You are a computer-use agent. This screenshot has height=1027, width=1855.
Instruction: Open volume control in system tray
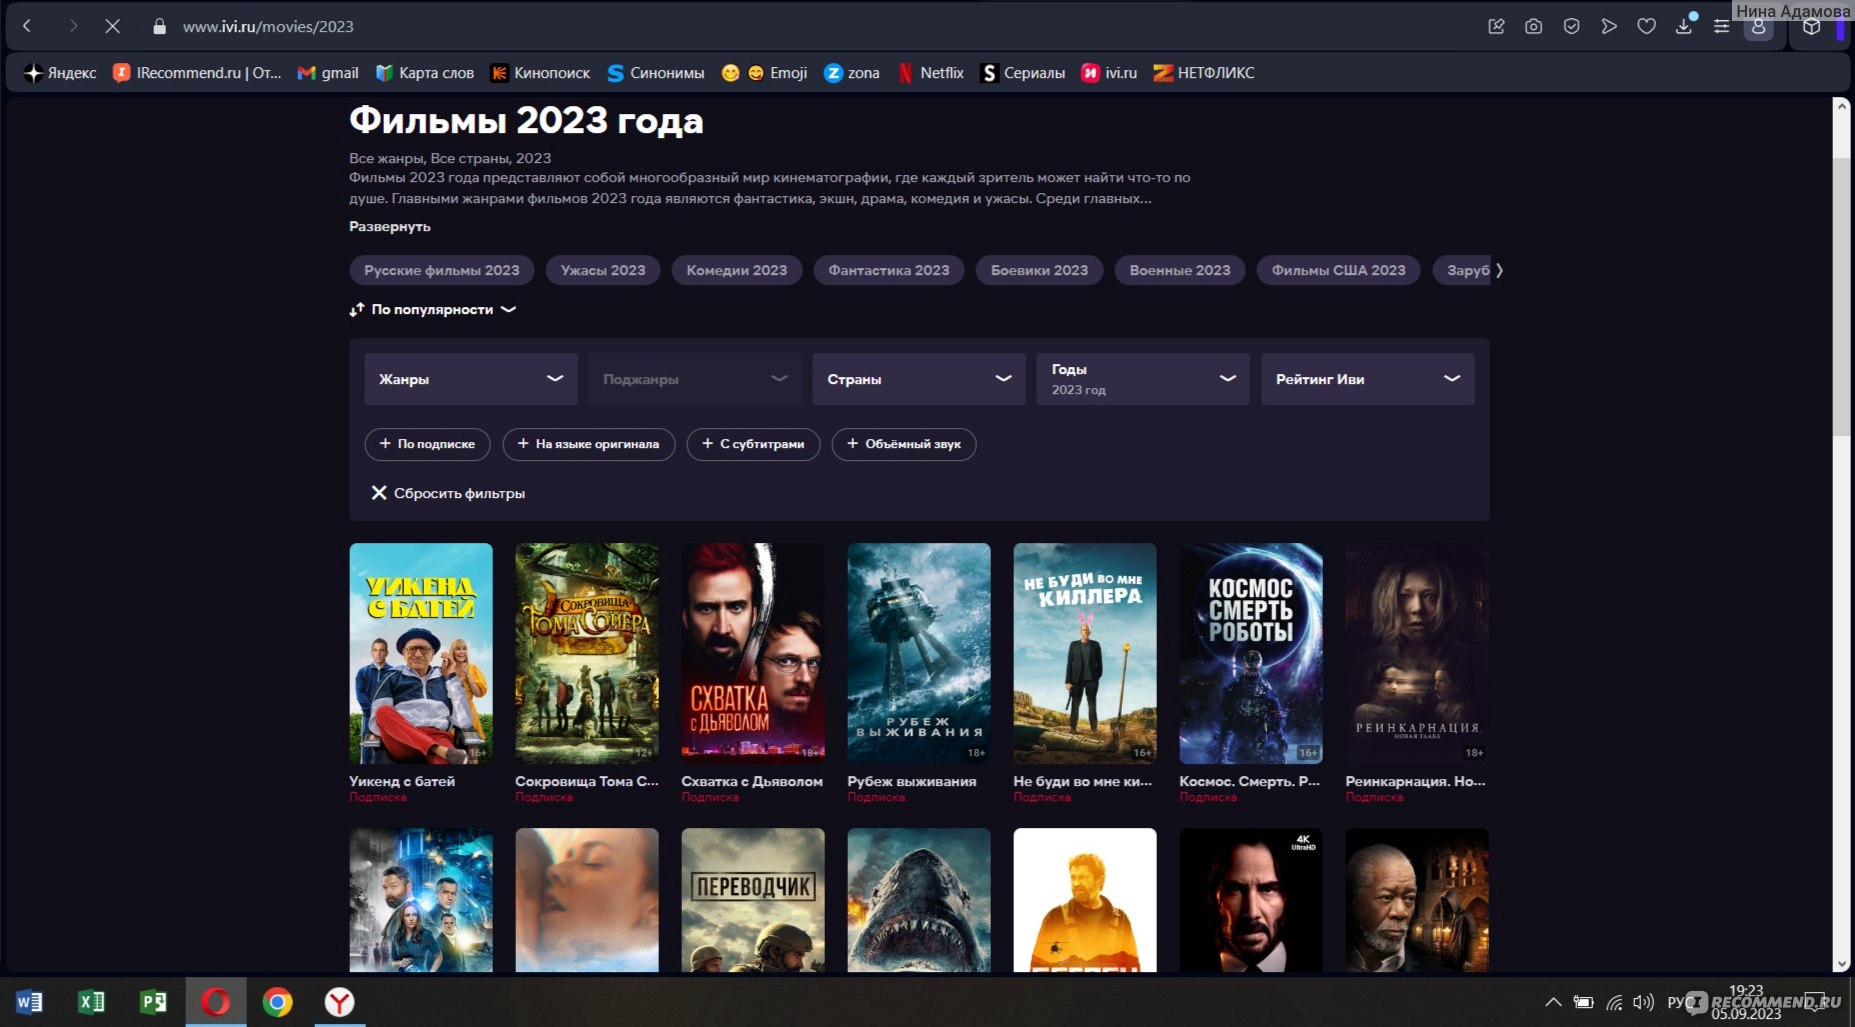[x=1642, y=1002]
